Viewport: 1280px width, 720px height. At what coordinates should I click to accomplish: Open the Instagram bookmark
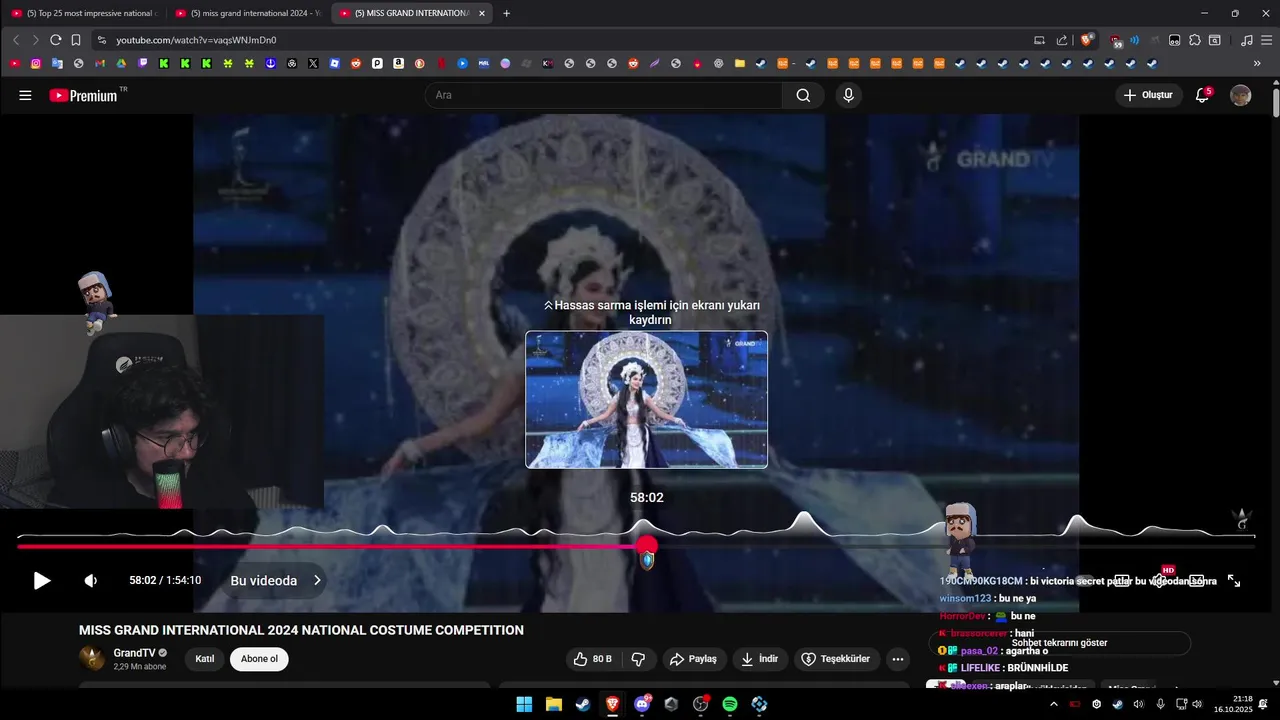(36, 63)
